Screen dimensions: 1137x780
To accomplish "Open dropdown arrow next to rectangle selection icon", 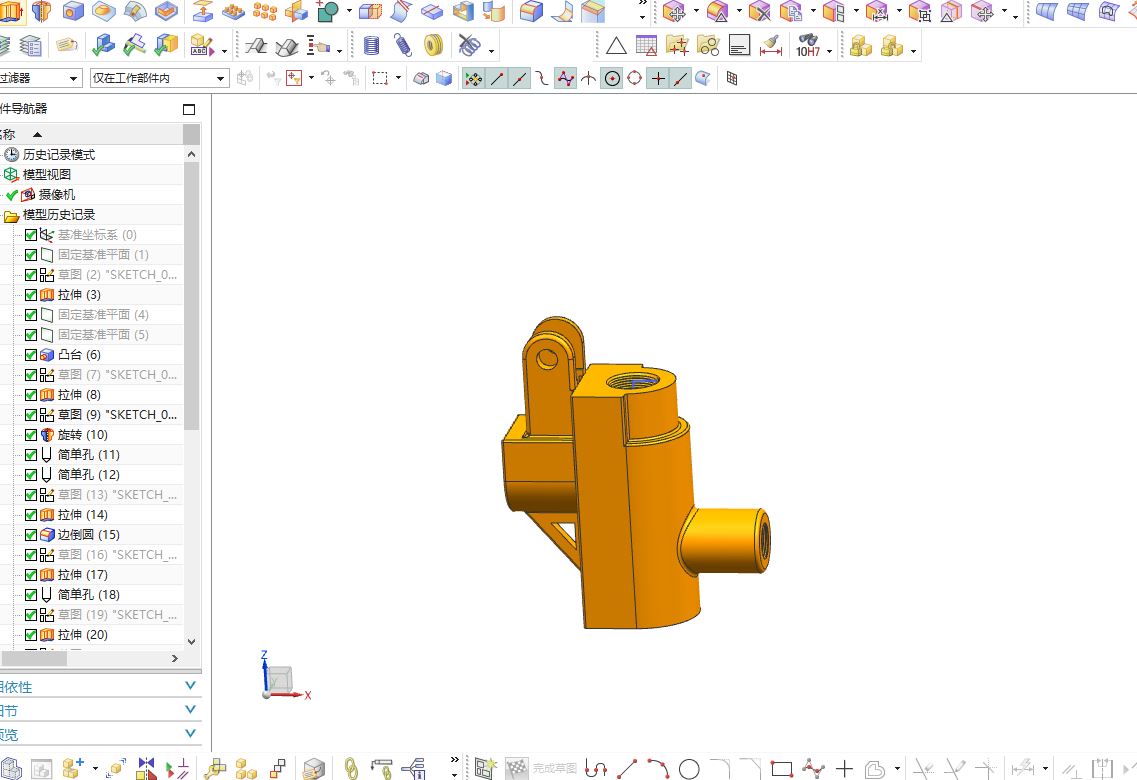I will pyautogui.click(x=398, y=78).
